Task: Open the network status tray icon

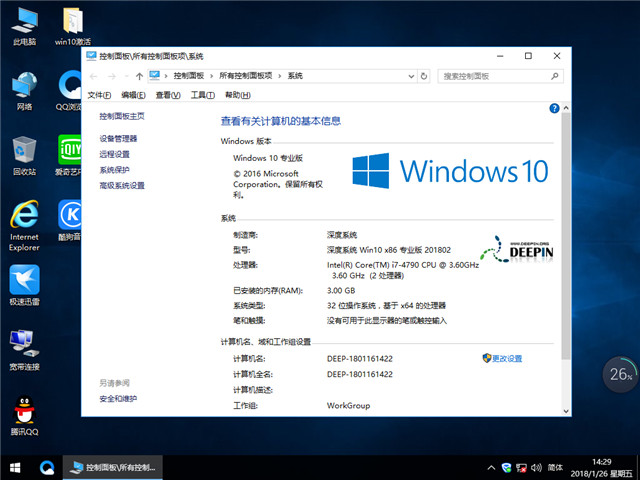Action: pos(521,468)
